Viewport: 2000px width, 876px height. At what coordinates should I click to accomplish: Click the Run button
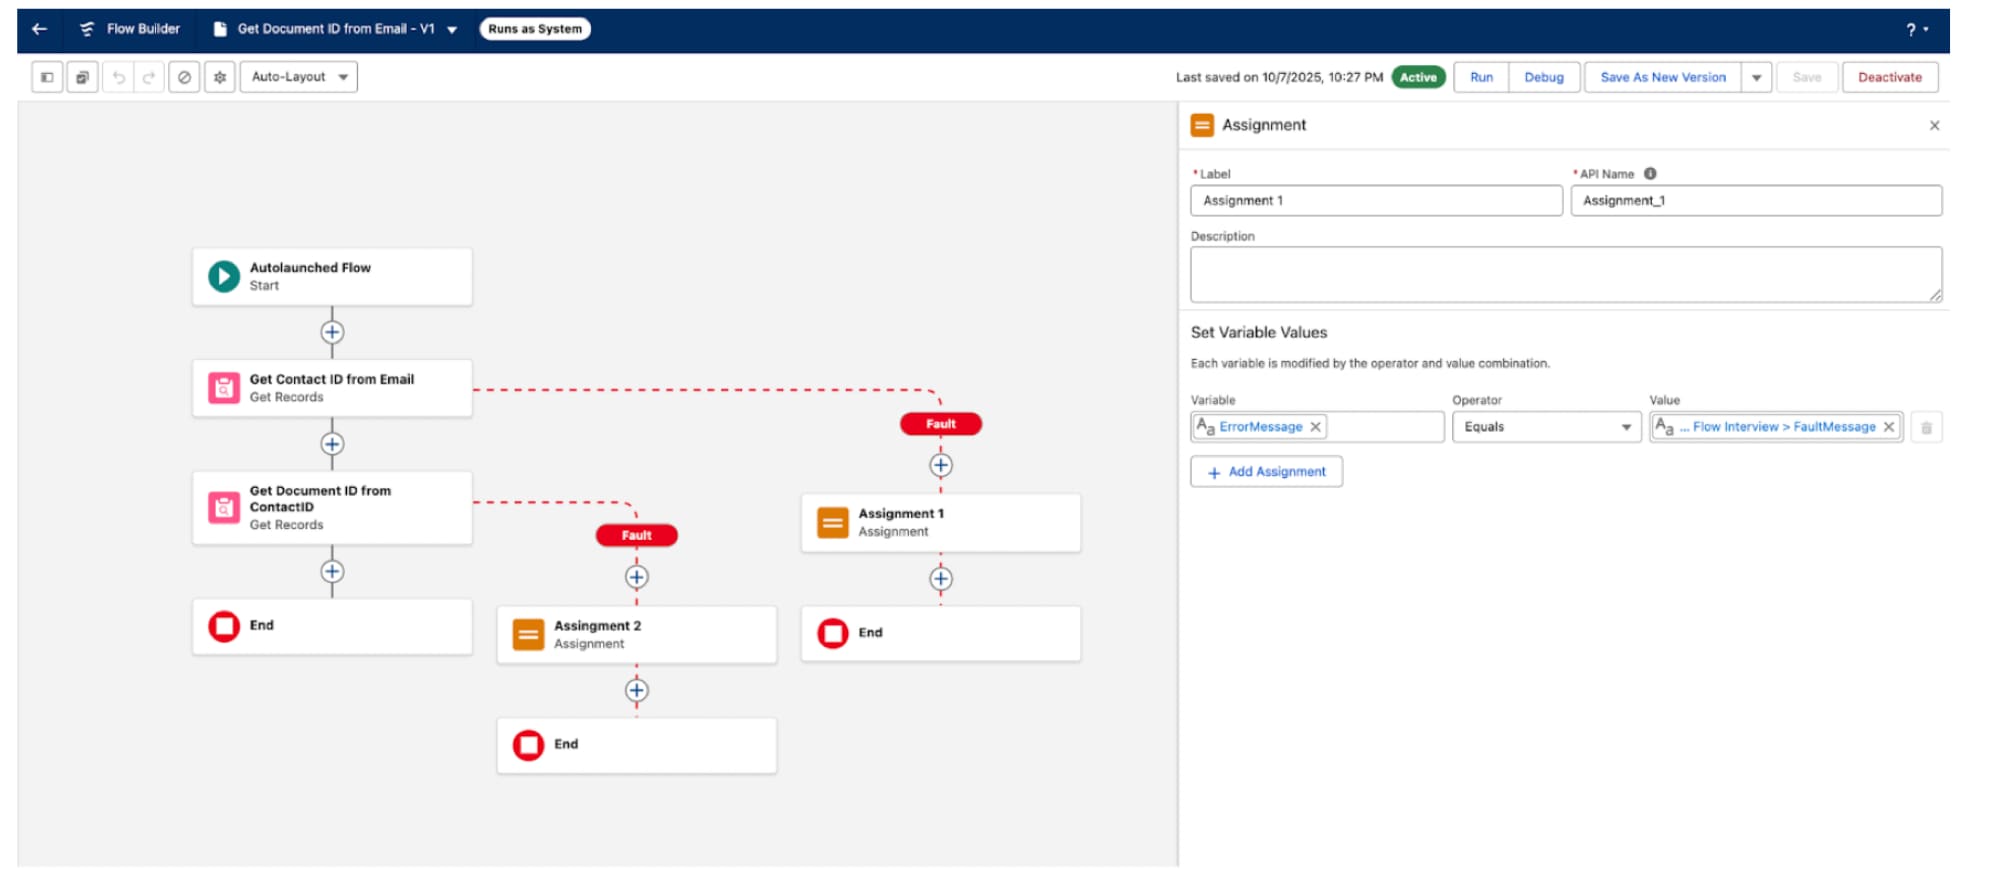[1481, 77]
